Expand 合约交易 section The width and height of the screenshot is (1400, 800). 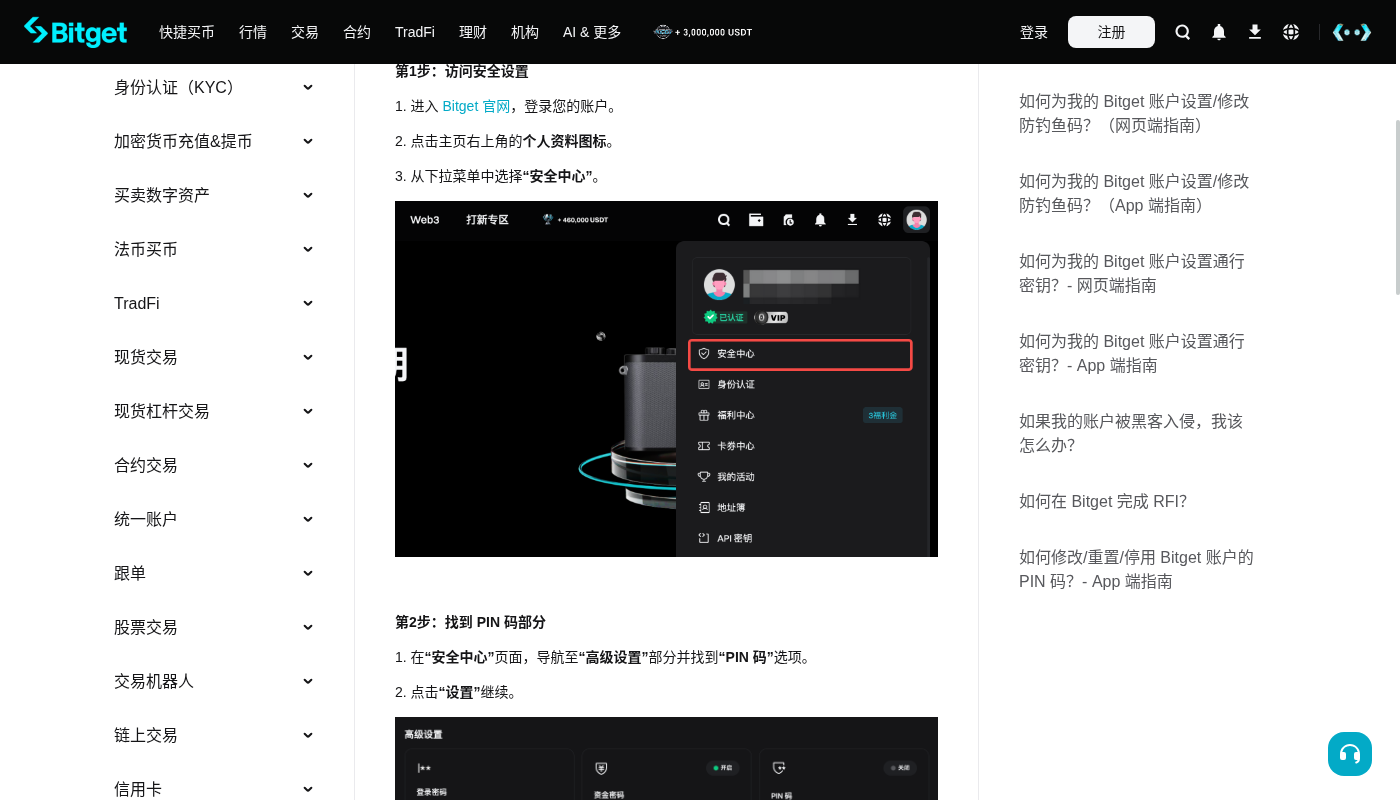pos(214,465)
